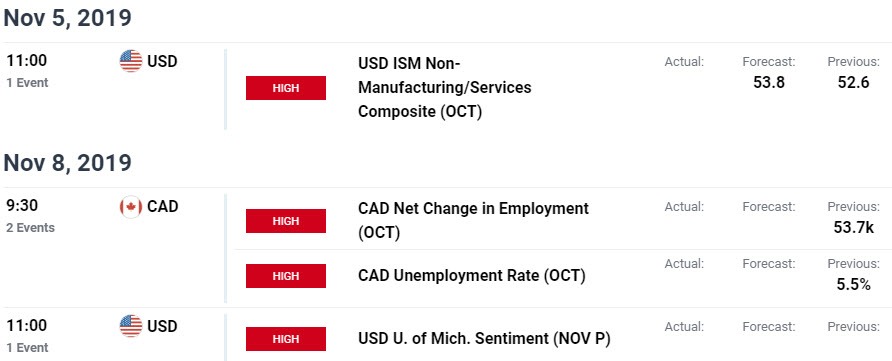892x361 pixels.
Task: Select the HIGH badge for U. of Mich. Sentiment
Action: (x=286, y=339)
